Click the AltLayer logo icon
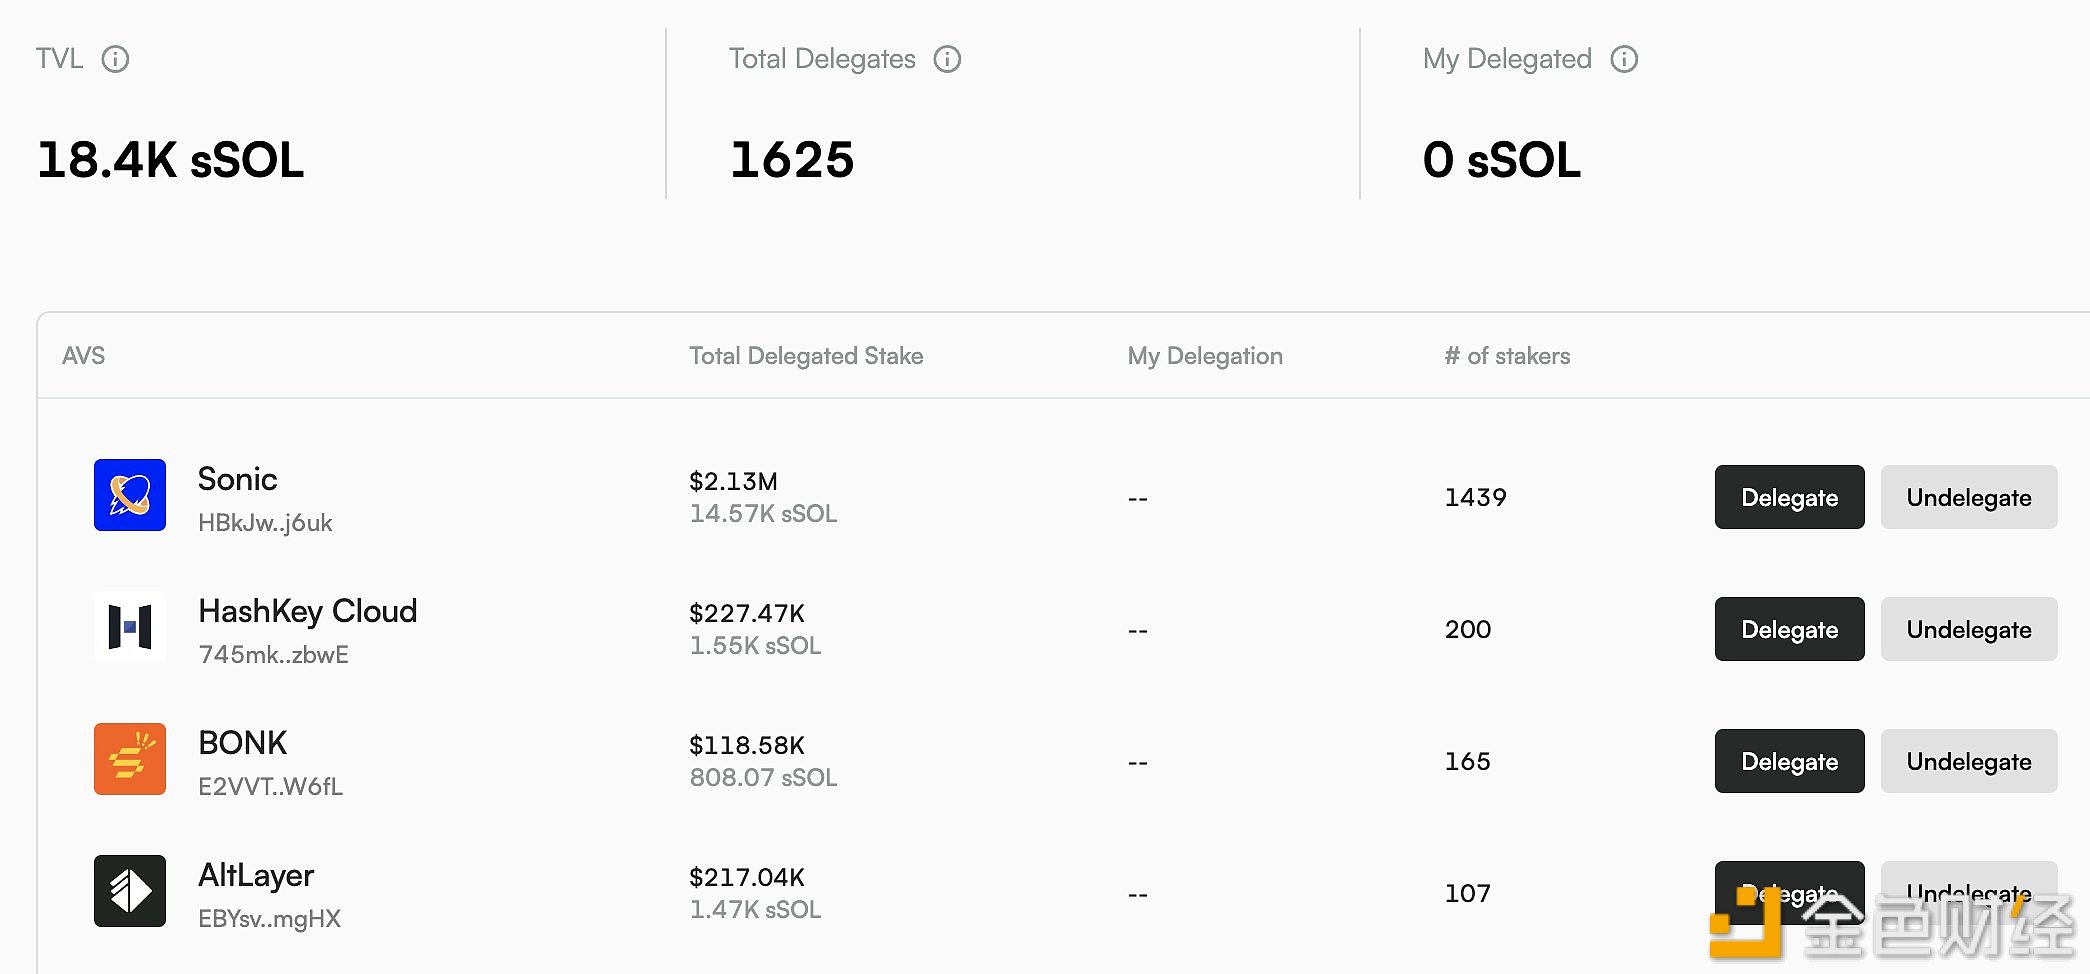 pyautogui.click(x=130, y=891)
